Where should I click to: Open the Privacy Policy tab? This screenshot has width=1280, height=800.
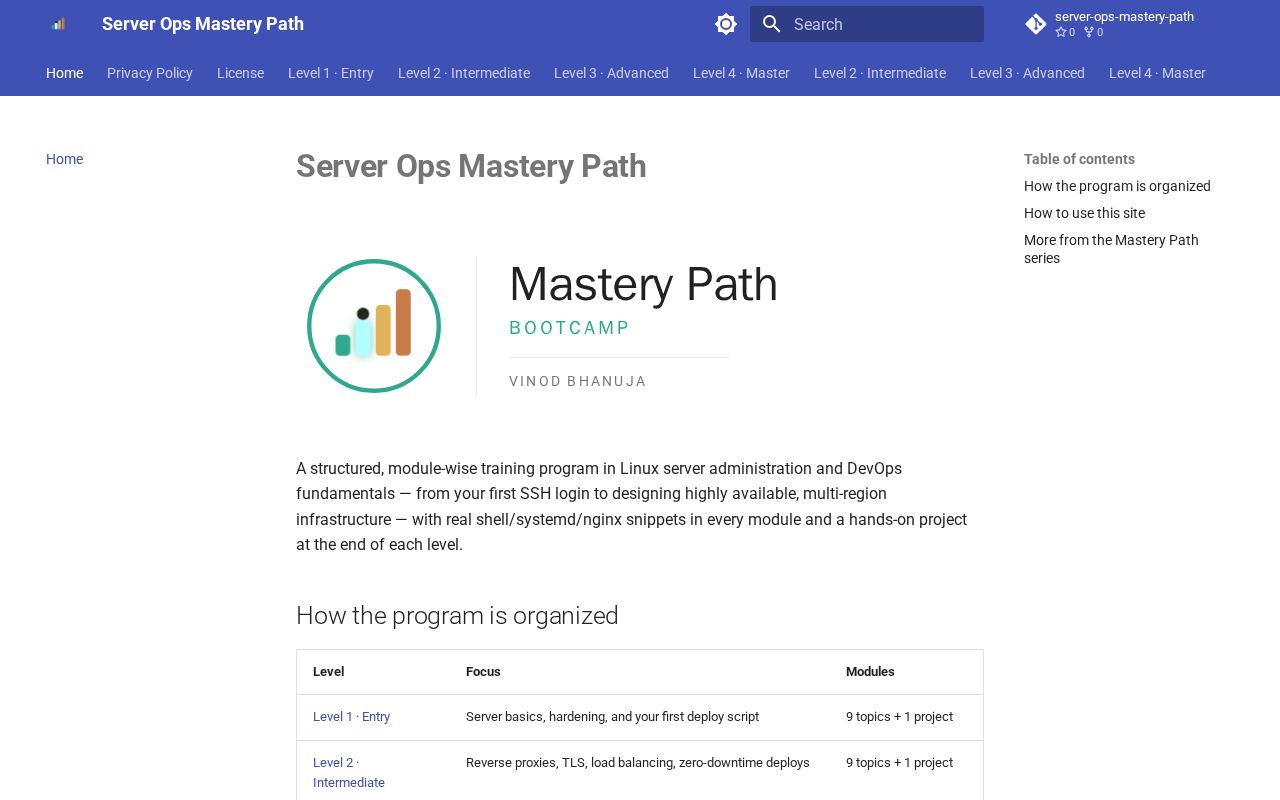click(150, 73)
